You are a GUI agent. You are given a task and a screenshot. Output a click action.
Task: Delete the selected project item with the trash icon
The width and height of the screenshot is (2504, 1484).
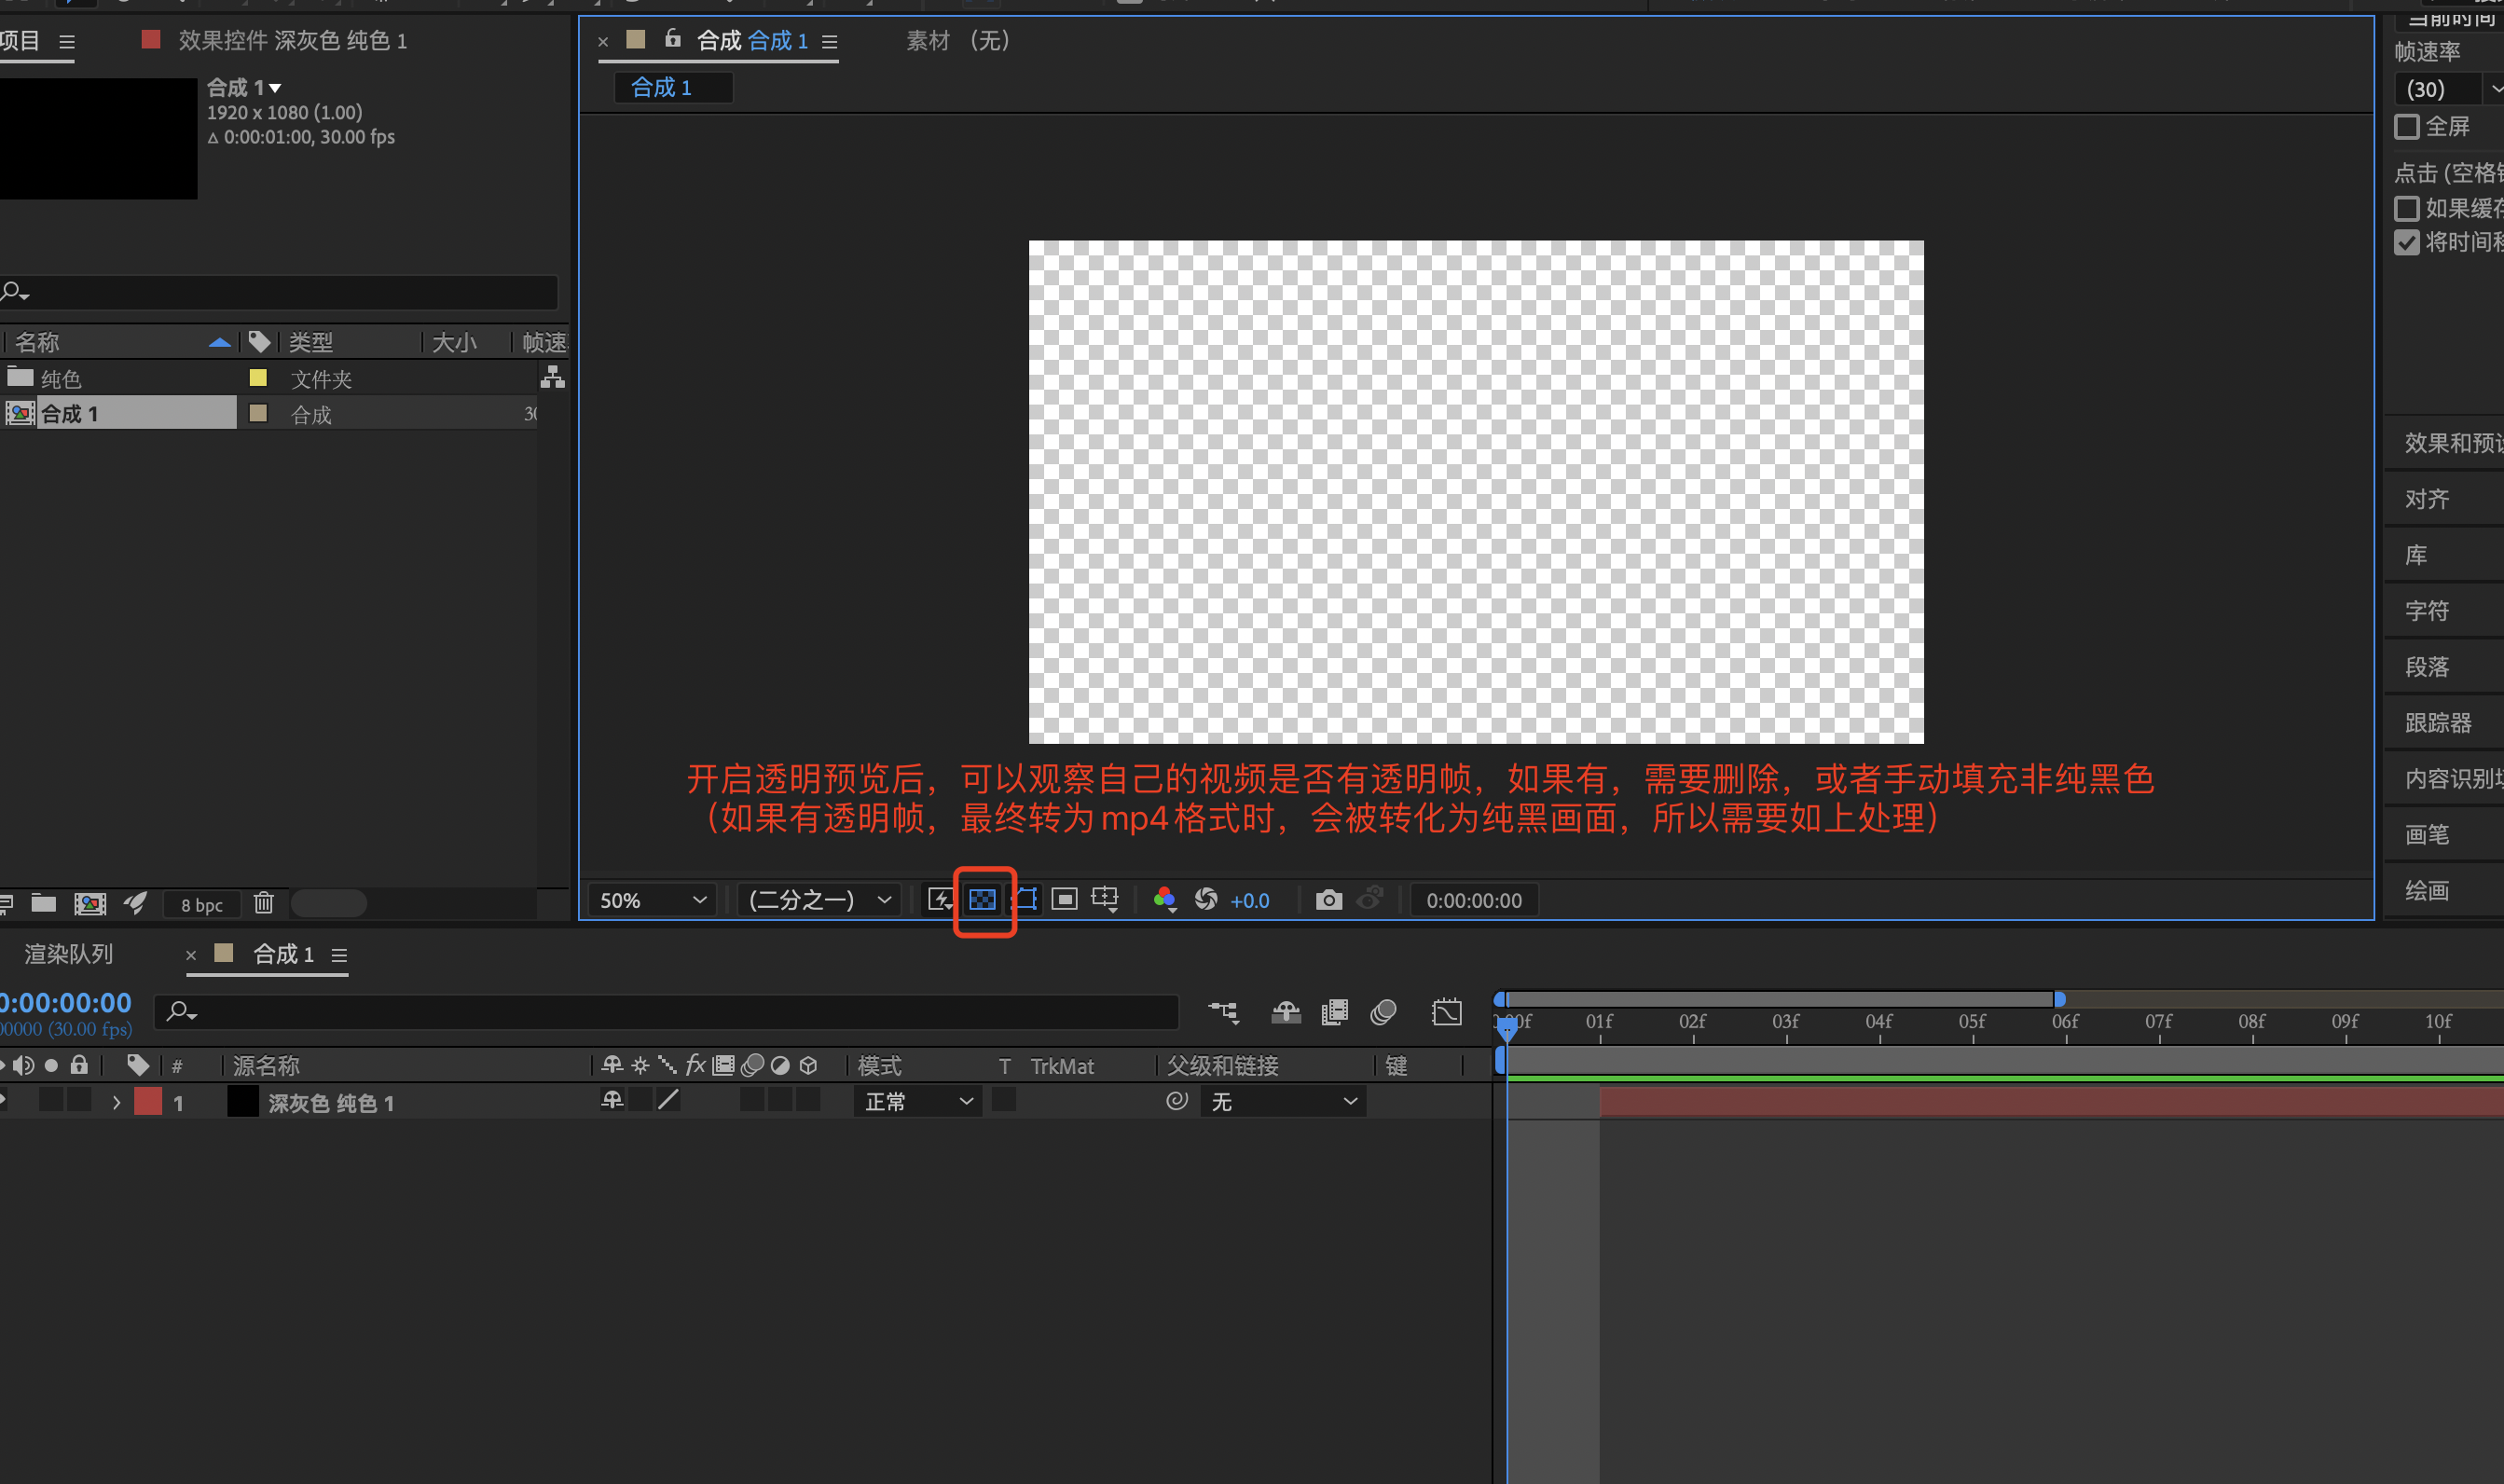pos(263,904)
